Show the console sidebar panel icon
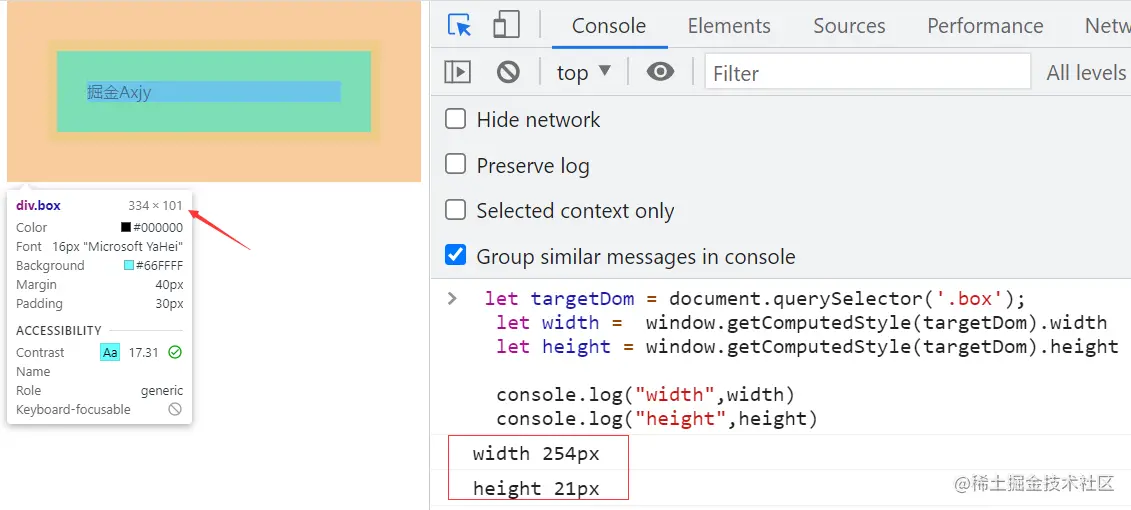Viewport: 1131px width, 510px height. pyautogui.click(x=457, y=72)
